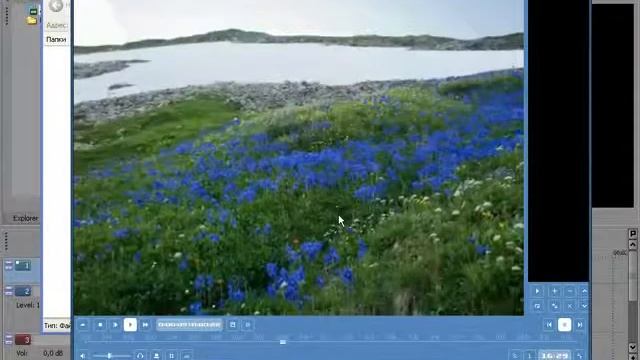Image resolution: width=640 pixels, height=360 pixels.
Task: Click the eject button in the player controls
Action: tap(83, 325)
